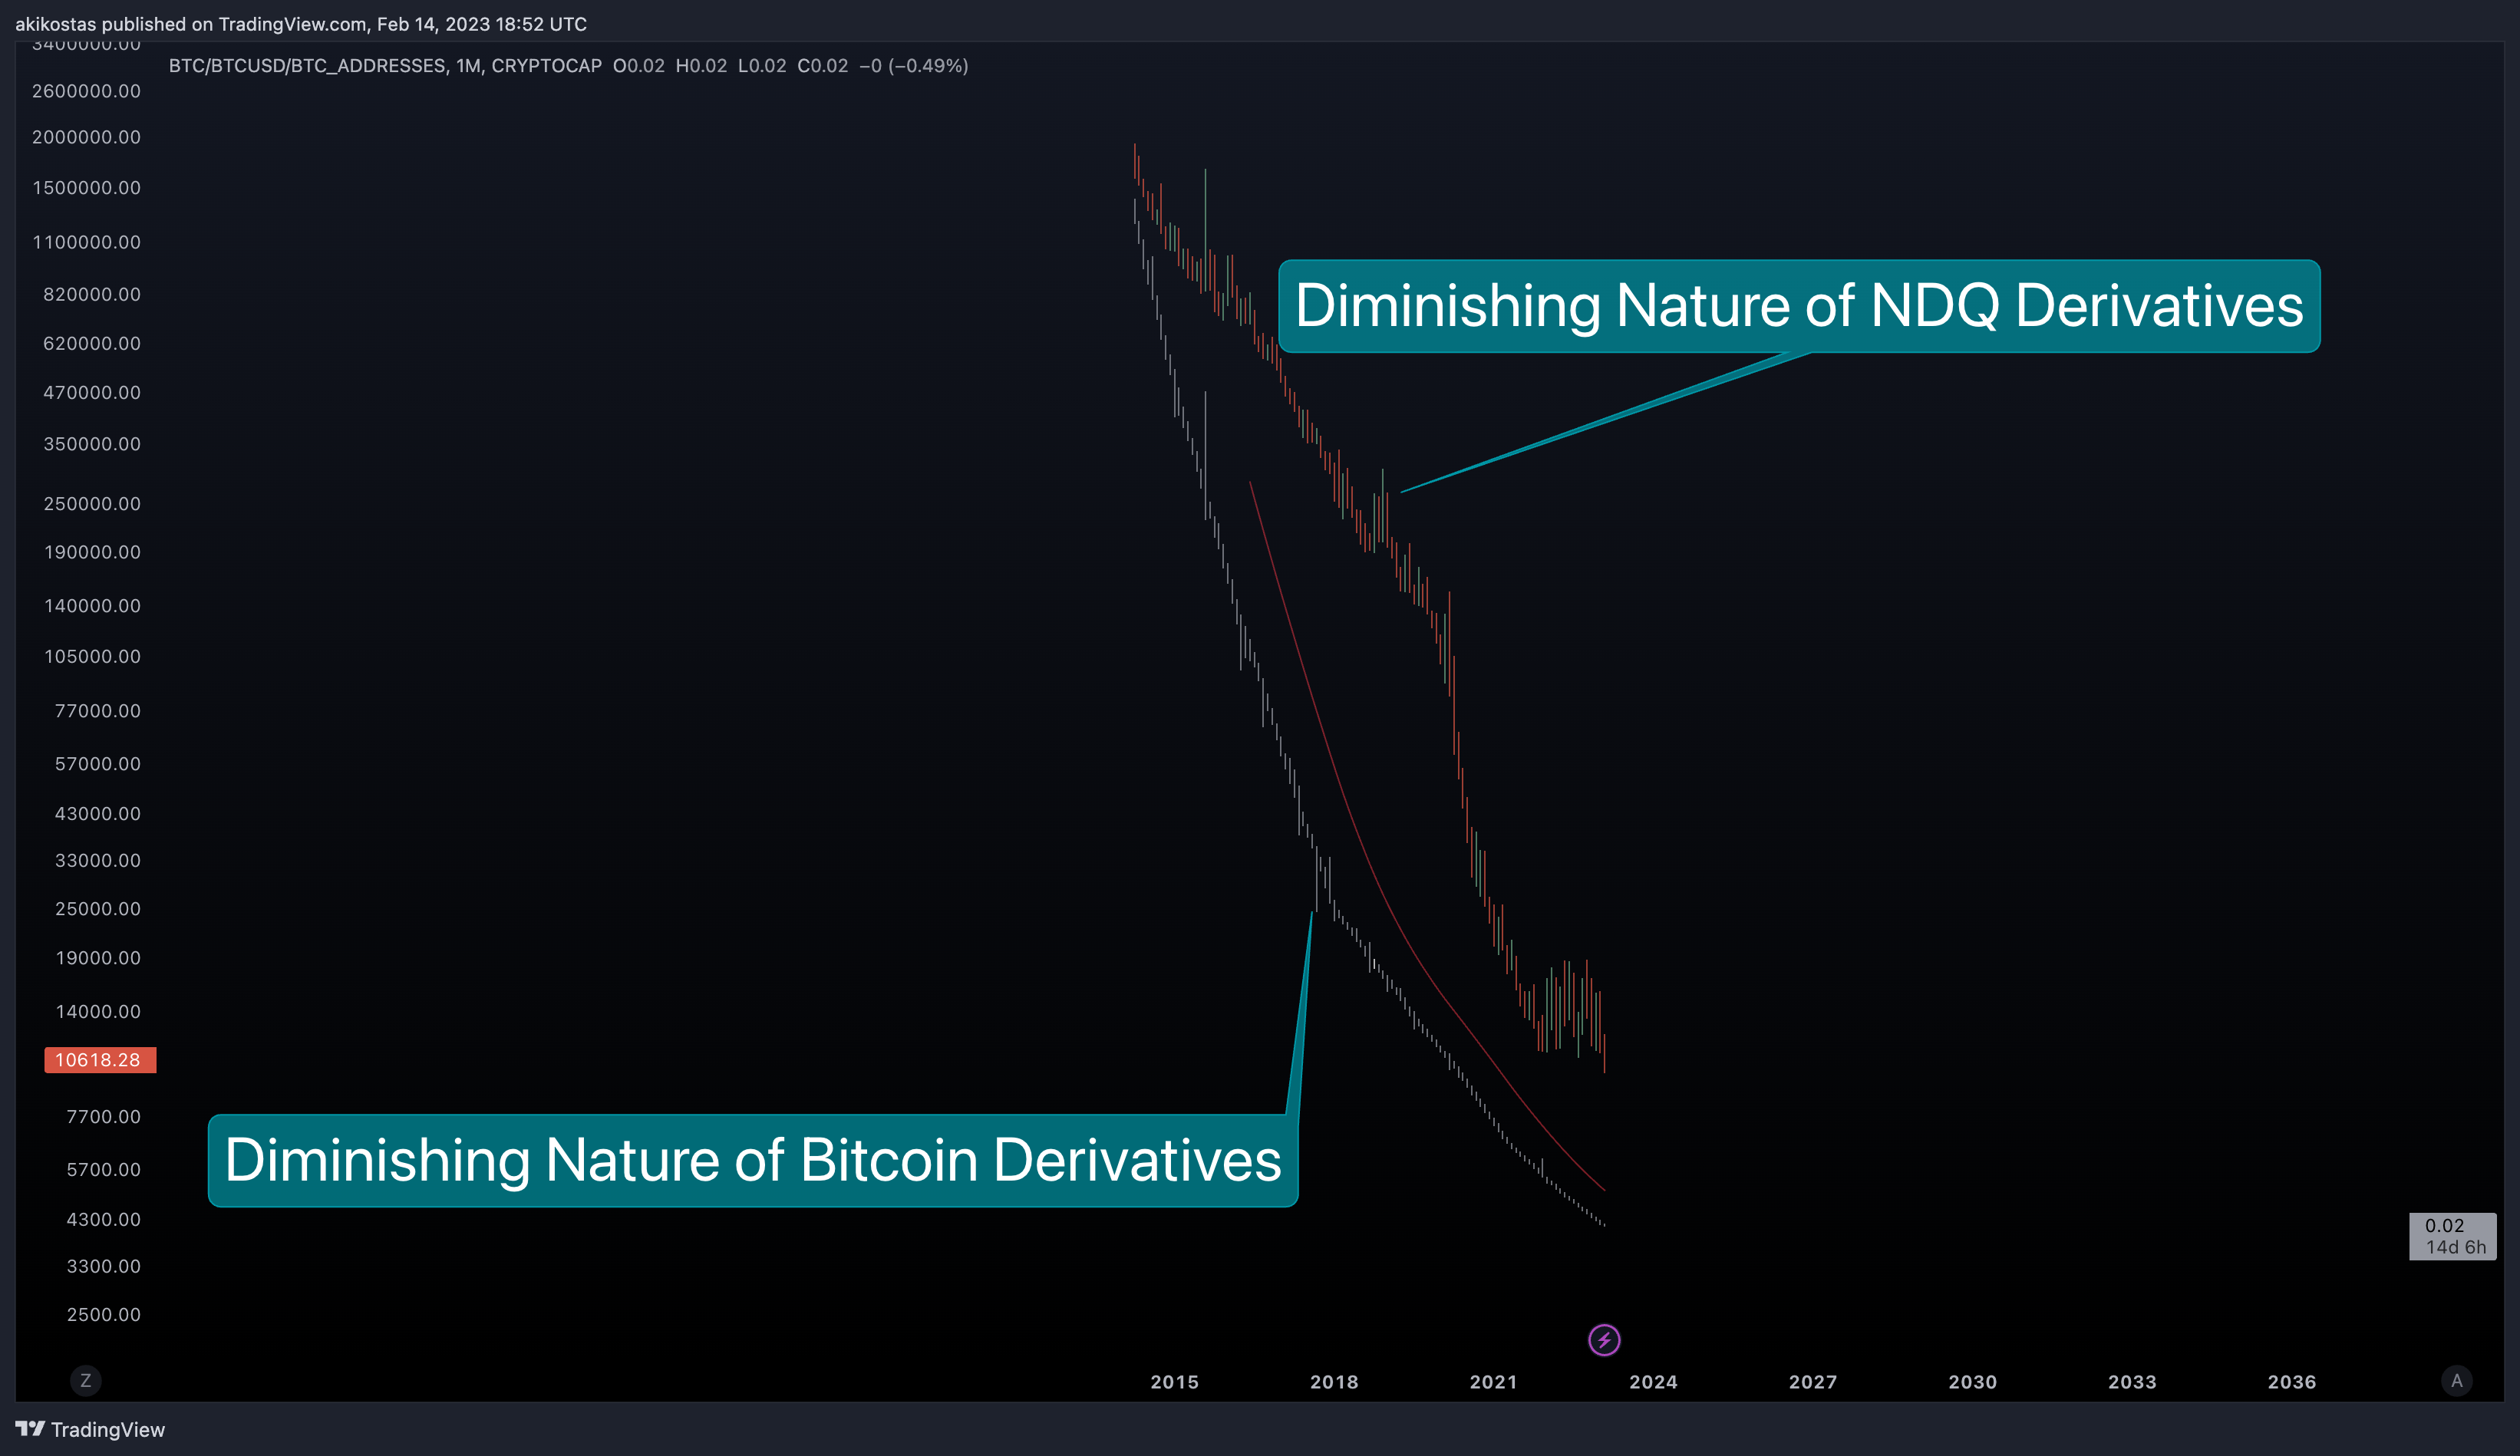Select the Diminishing Nature of Bitcoin Derivatives callout
This screenshot has height=1456, width=2520.
[753, 1160]
